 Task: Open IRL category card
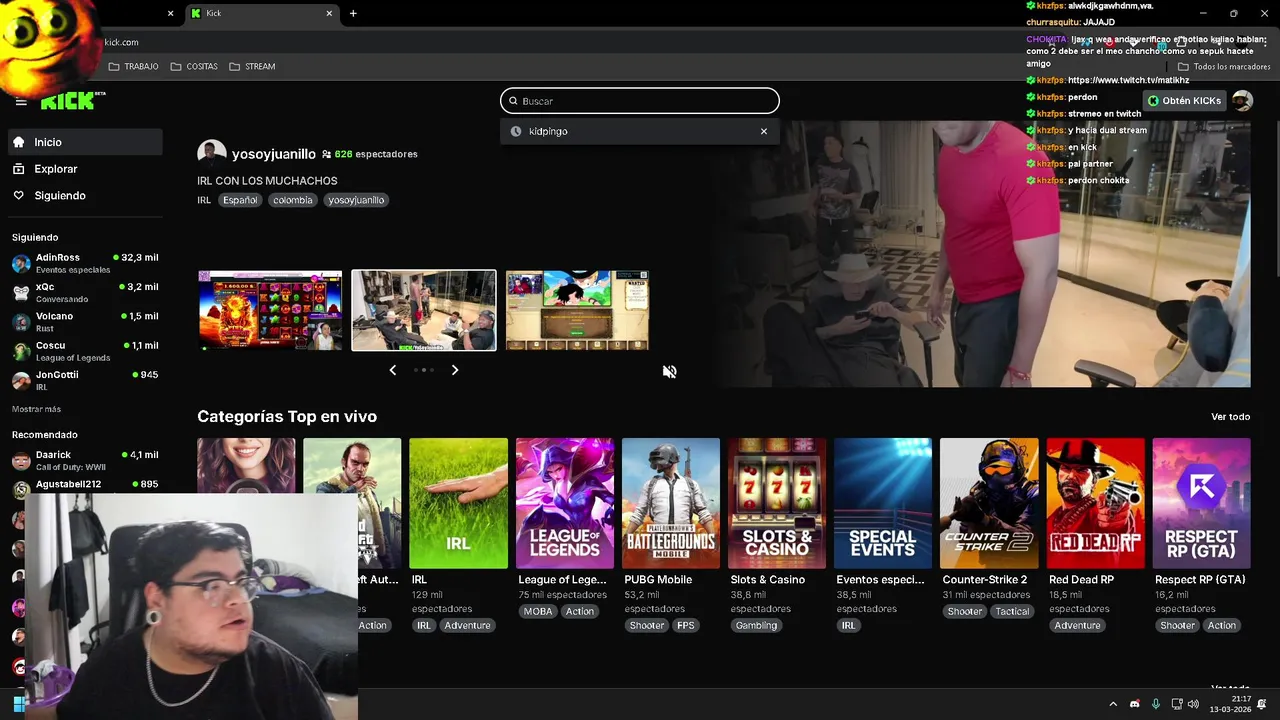click(458, 503)
